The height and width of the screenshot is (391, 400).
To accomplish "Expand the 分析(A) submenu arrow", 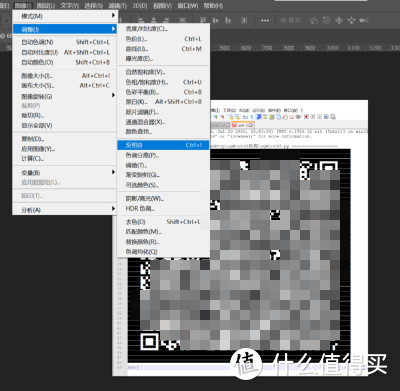I will pos(113,209).
